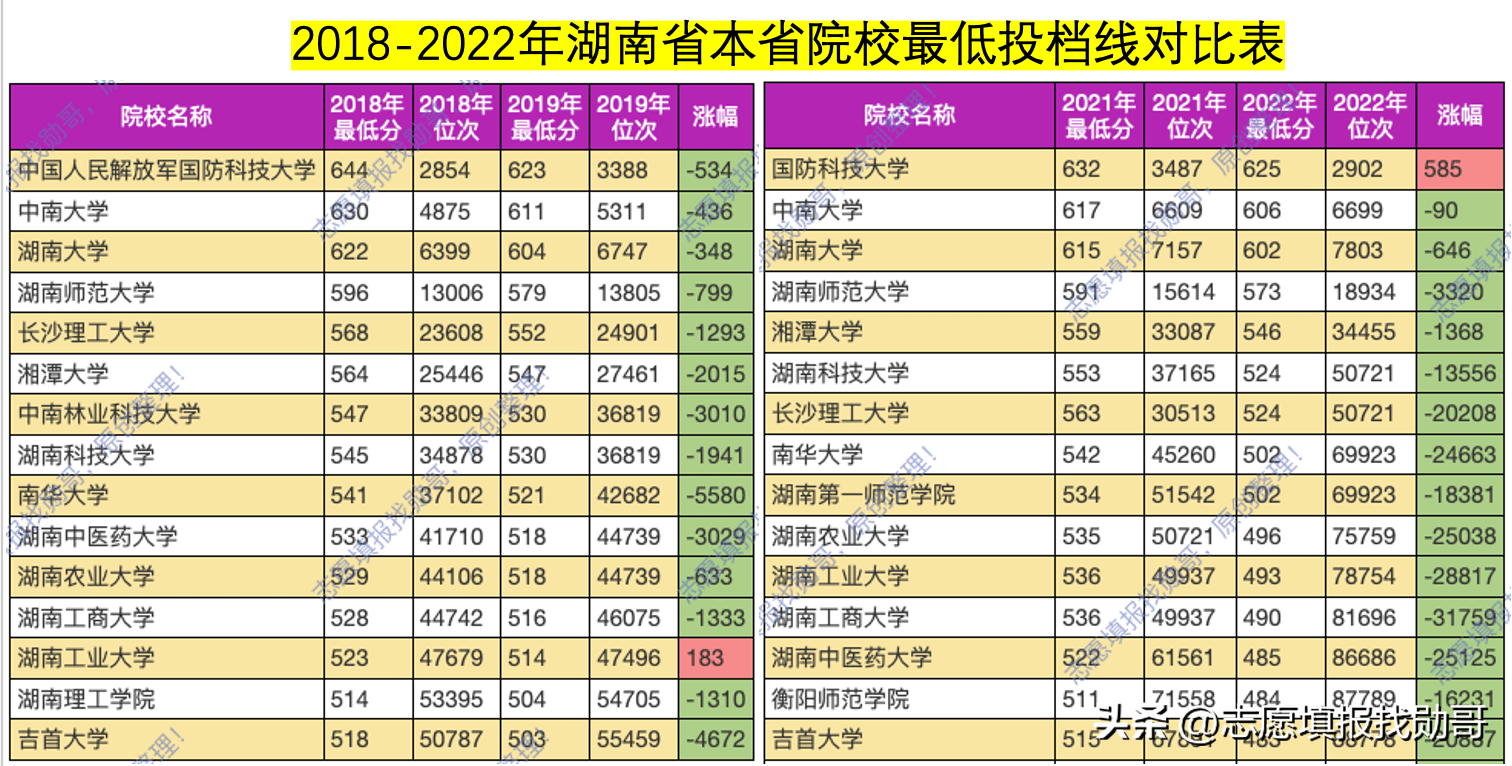Select the rank value 3388

coord(623,171)
